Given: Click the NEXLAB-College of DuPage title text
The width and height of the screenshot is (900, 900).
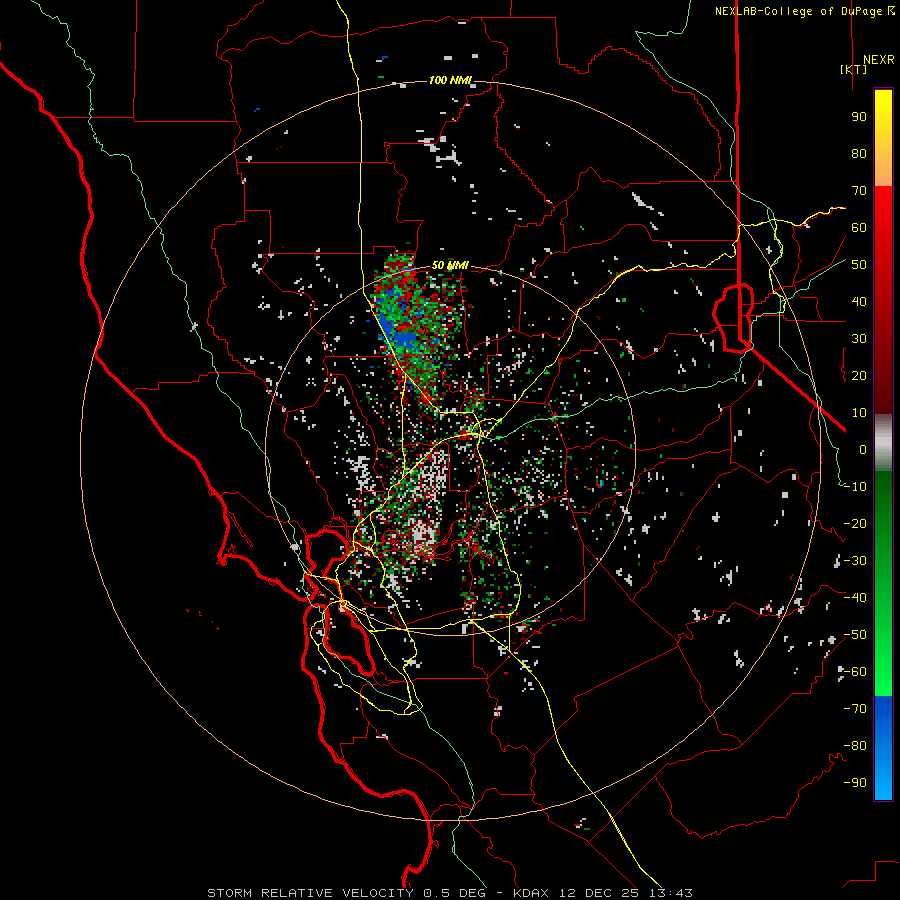Looking at the screenshot, I should (804, 11).
